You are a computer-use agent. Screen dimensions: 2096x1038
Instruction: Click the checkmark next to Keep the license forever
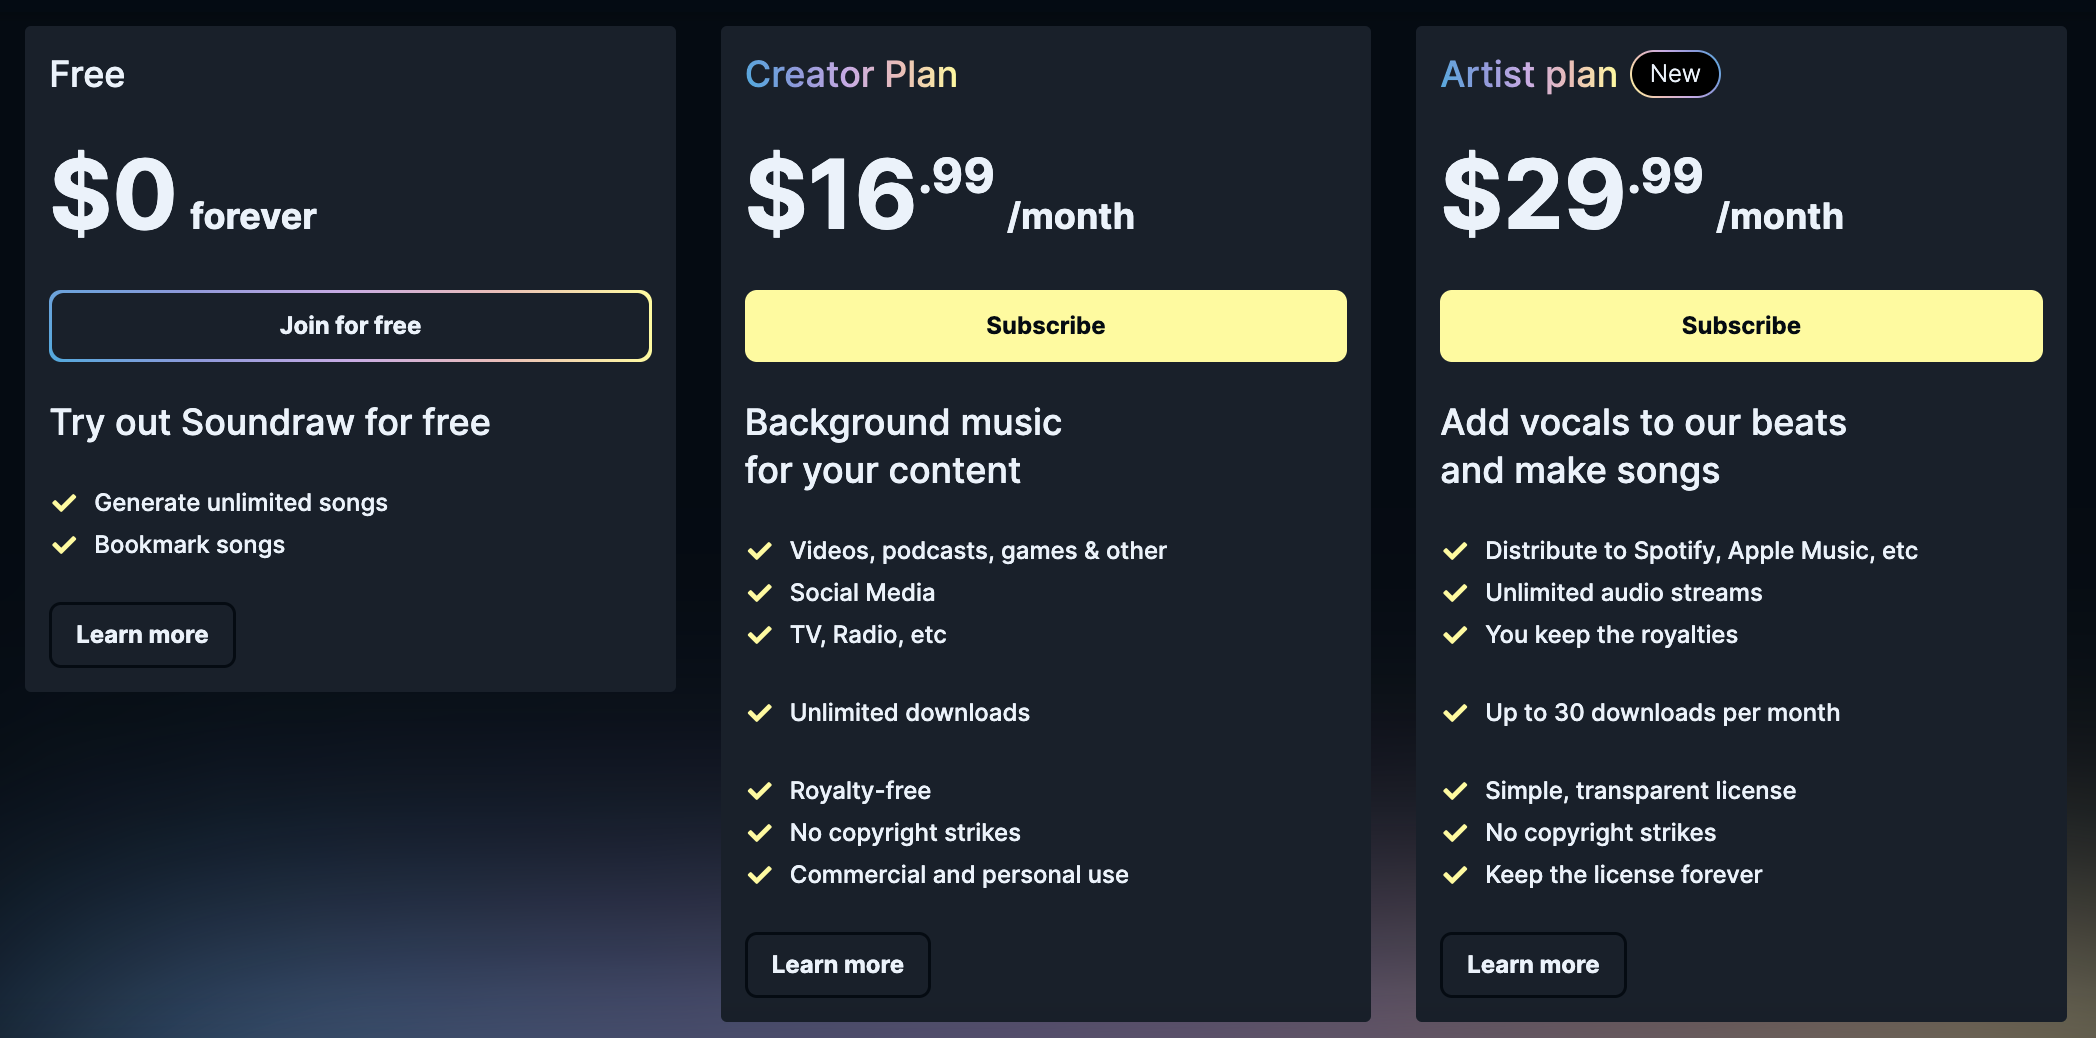click(1455, 874)
